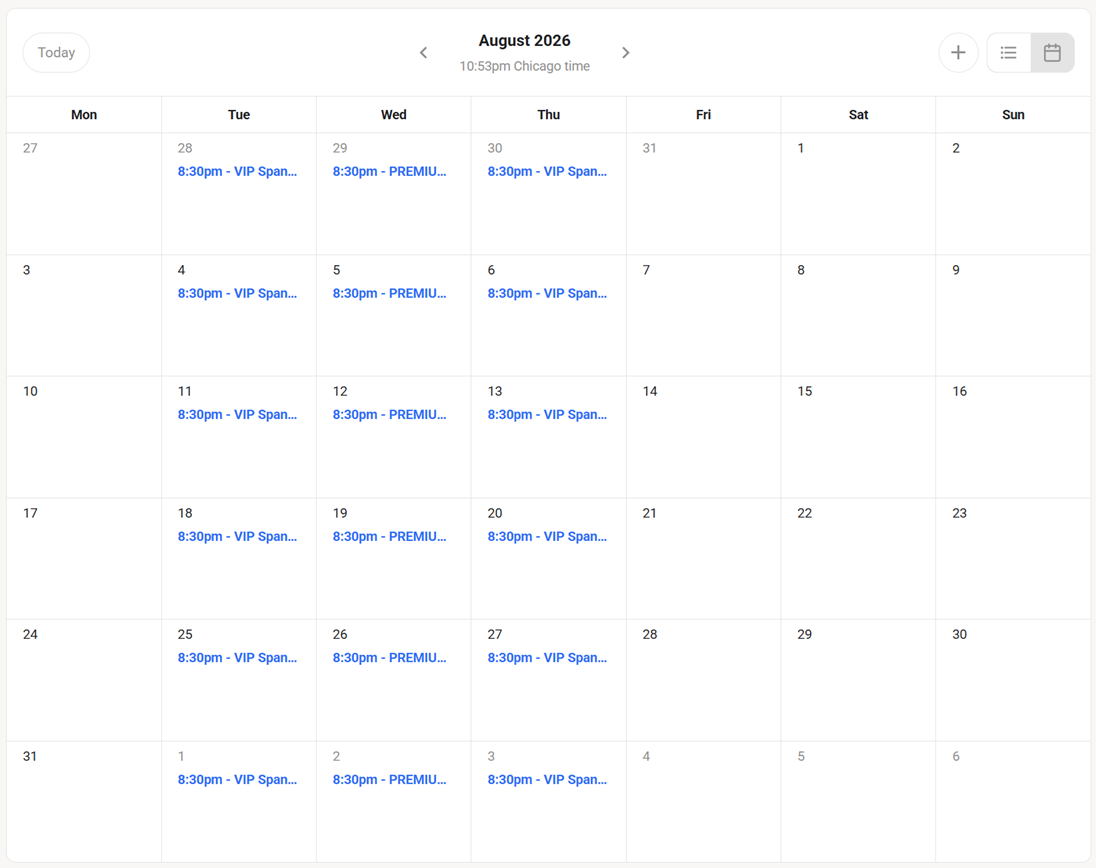Select Sunday August 23 cell
This screenshot has width=1096, height=868.
pos(1013,558)
